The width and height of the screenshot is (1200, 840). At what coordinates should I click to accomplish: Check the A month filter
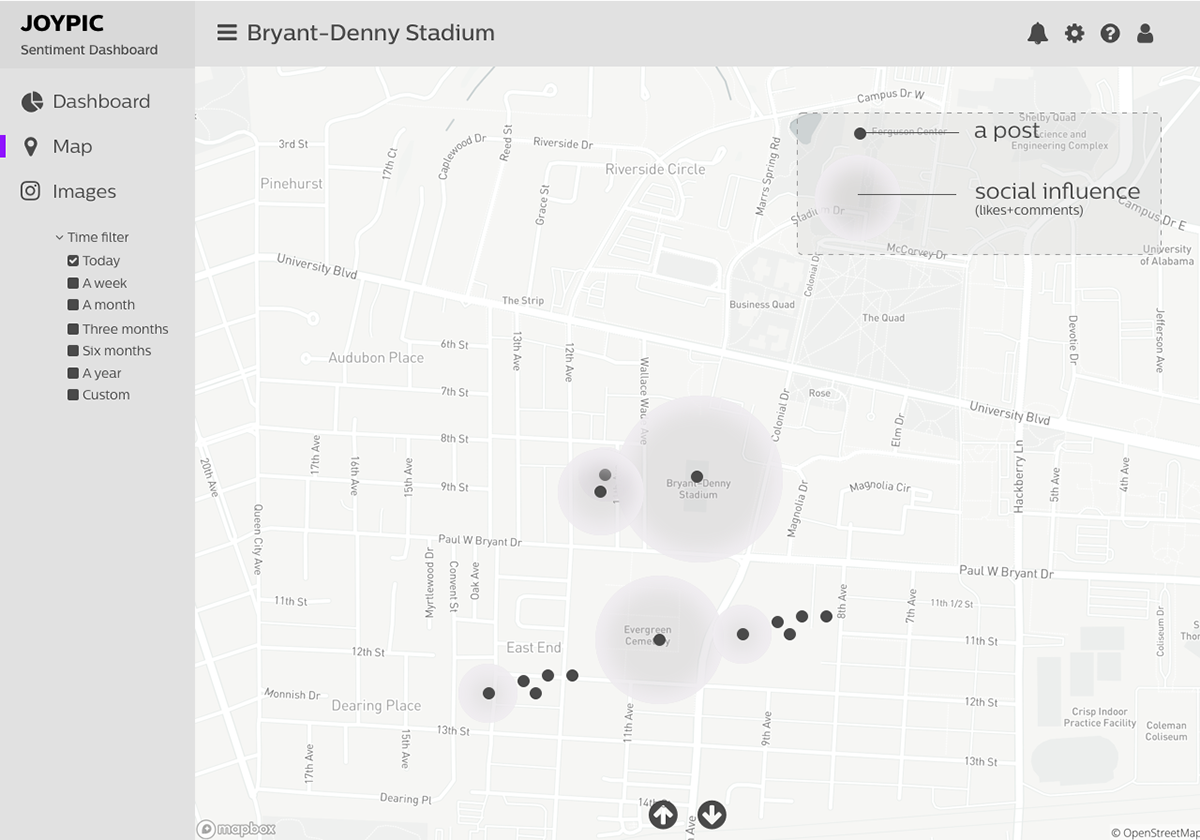[x=73, y=305]
